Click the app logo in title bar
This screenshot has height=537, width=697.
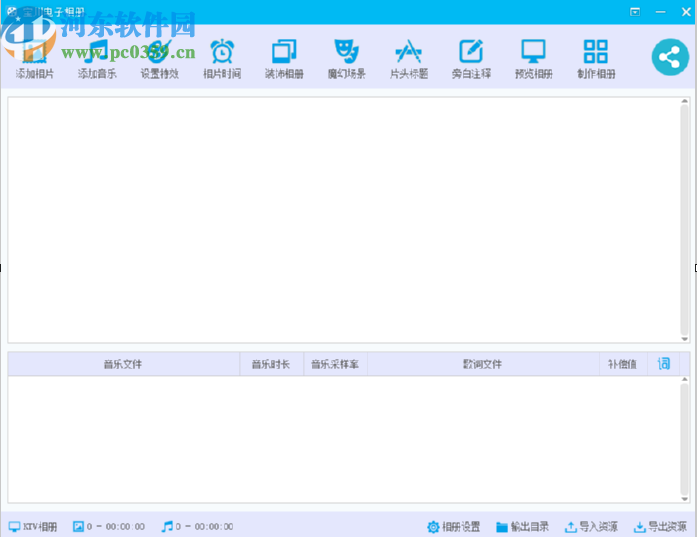click(12, 12)
